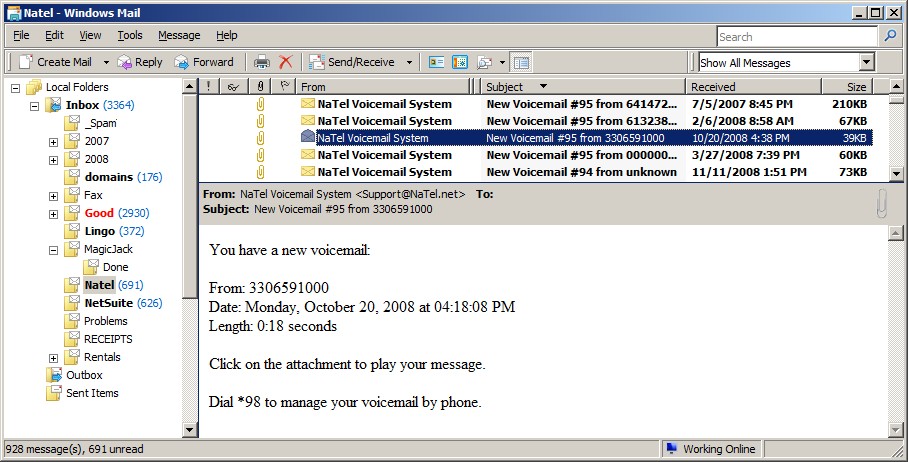Click in the Search input field
Viewport: 908px width, 462px height.
797,36
